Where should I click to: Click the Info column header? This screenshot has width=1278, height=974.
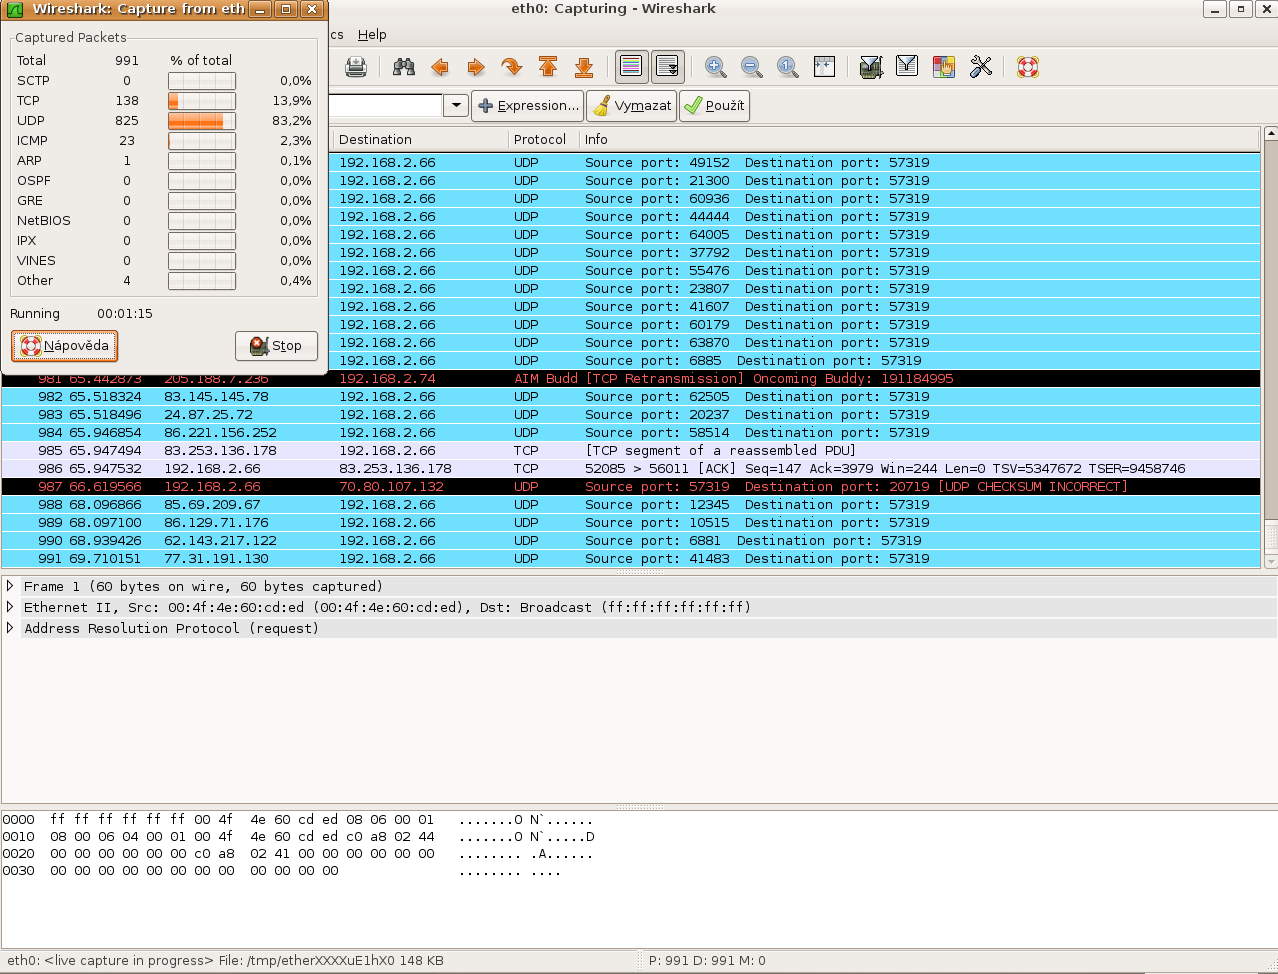[919, 139]
